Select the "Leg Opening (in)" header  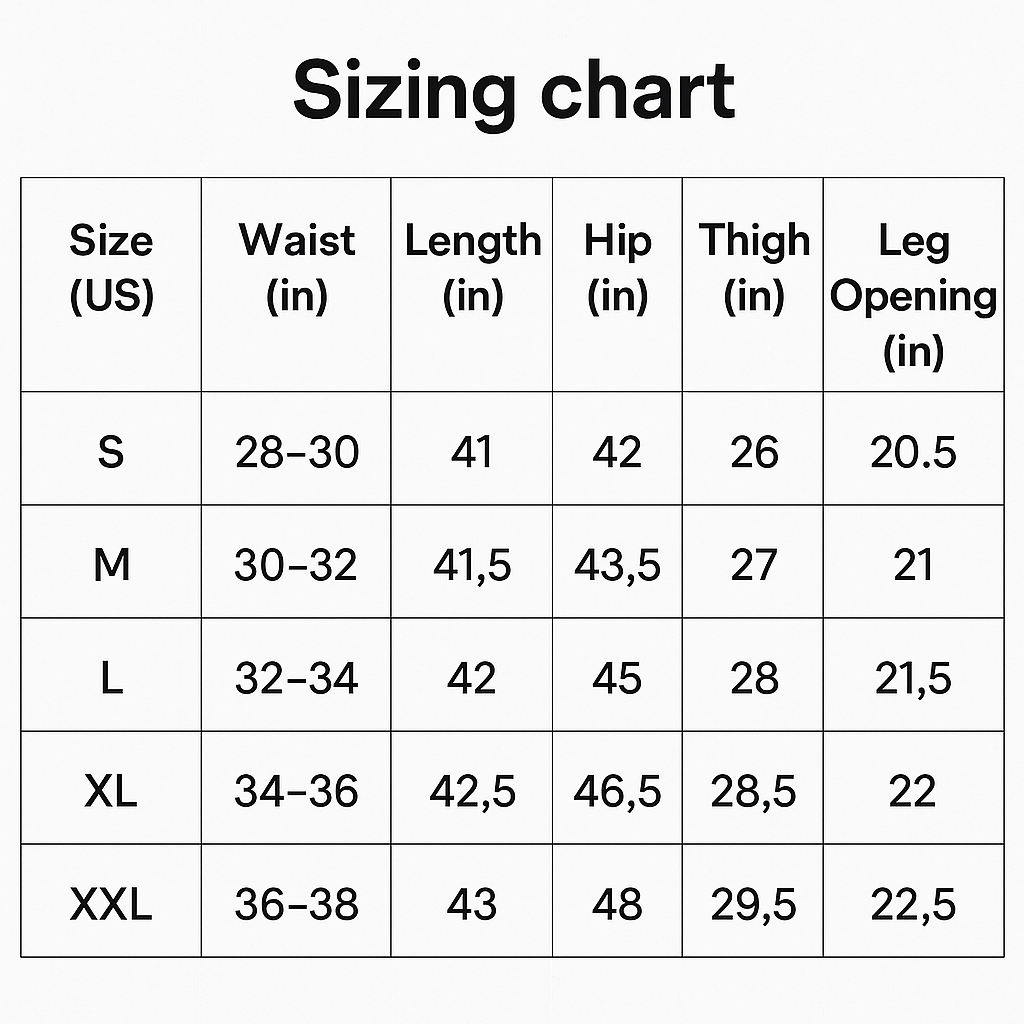914,295
